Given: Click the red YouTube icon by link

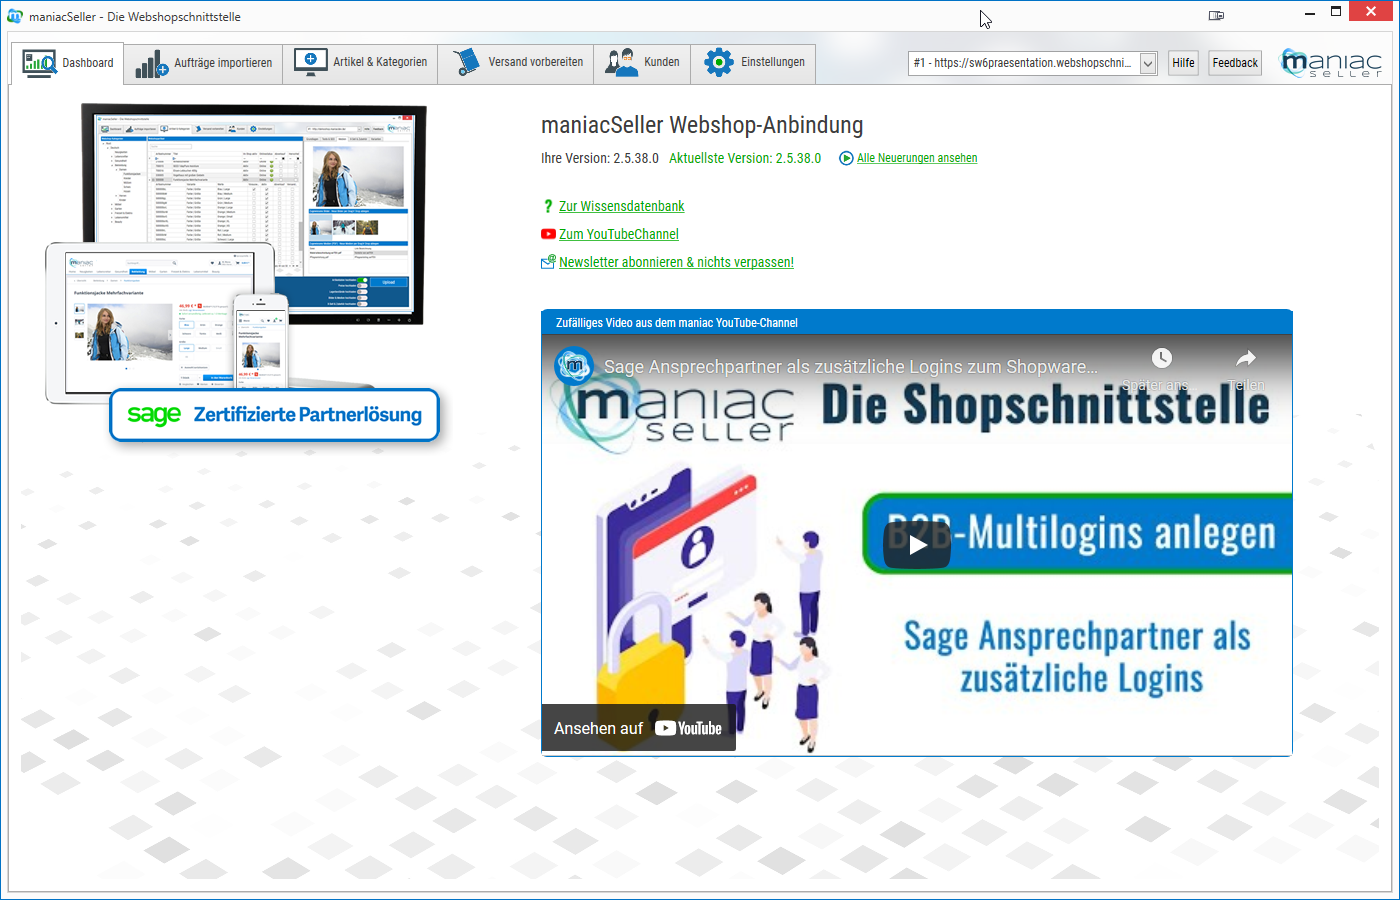Looking at the screenshot, I should (x=548, y=234).
